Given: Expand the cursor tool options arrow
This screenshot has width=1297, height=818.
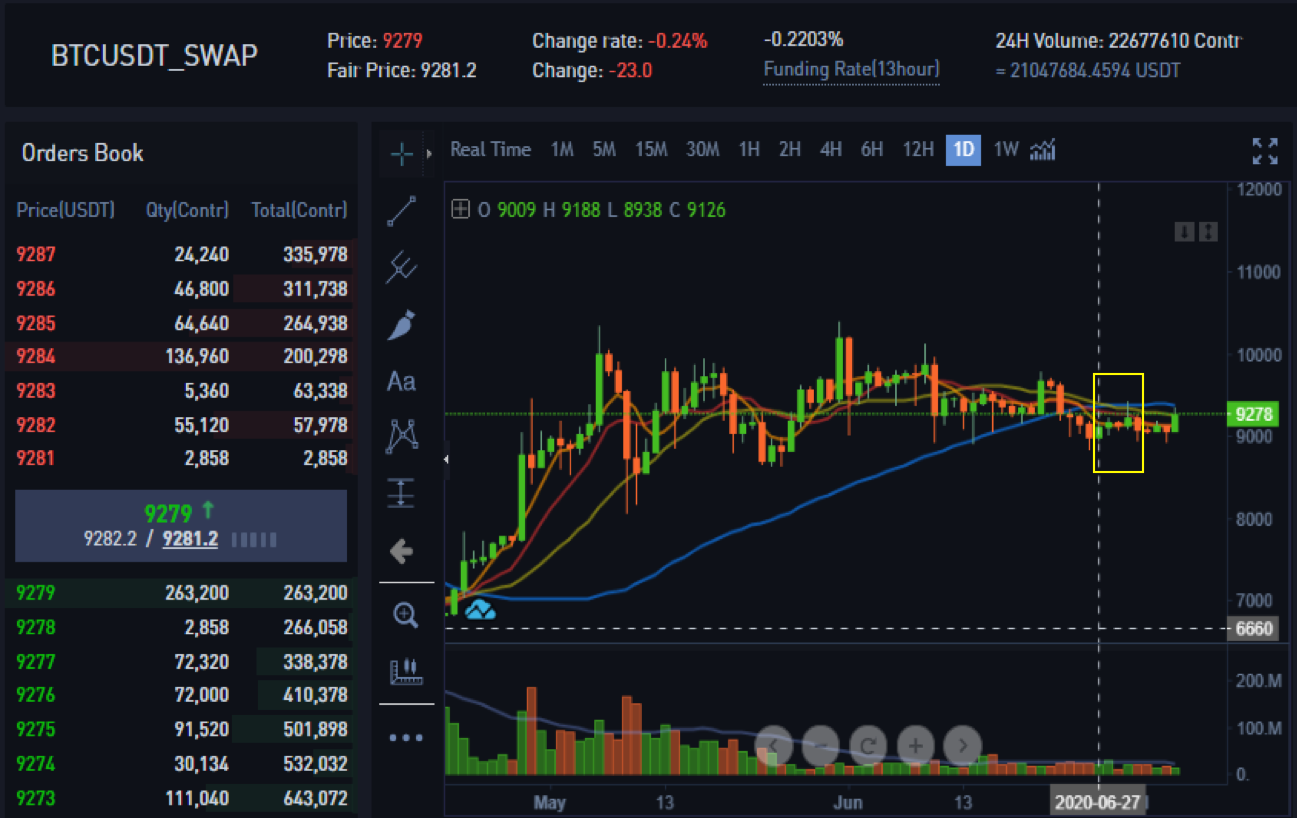Looking at the screenshot, I should click(x=429, y=154).
